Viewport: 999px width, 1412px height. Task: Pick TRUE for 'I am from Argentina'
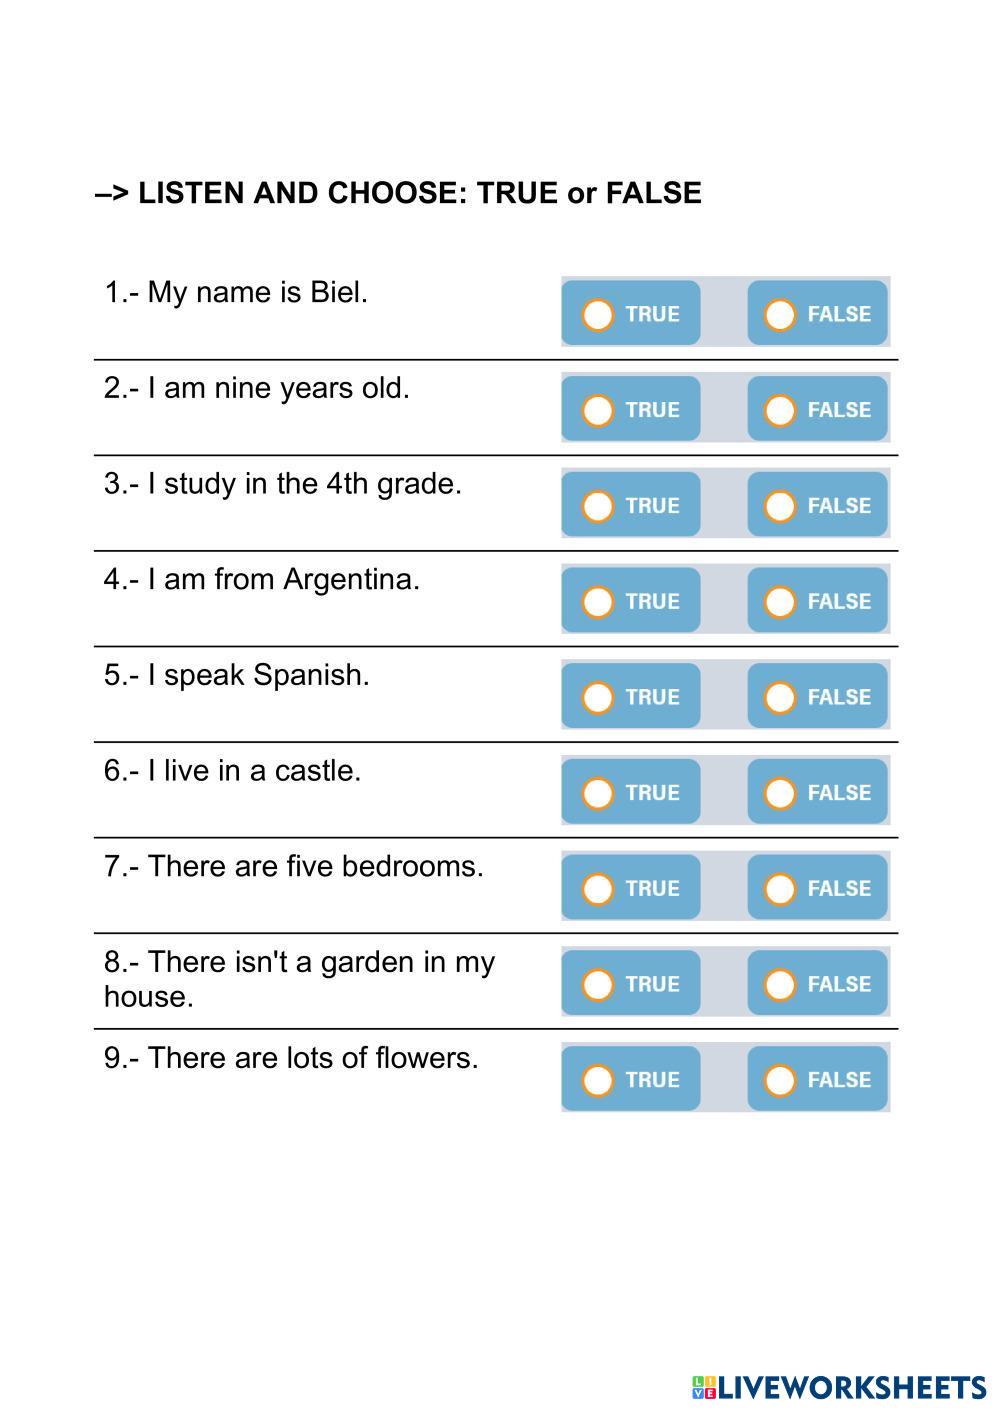[598, 602]
